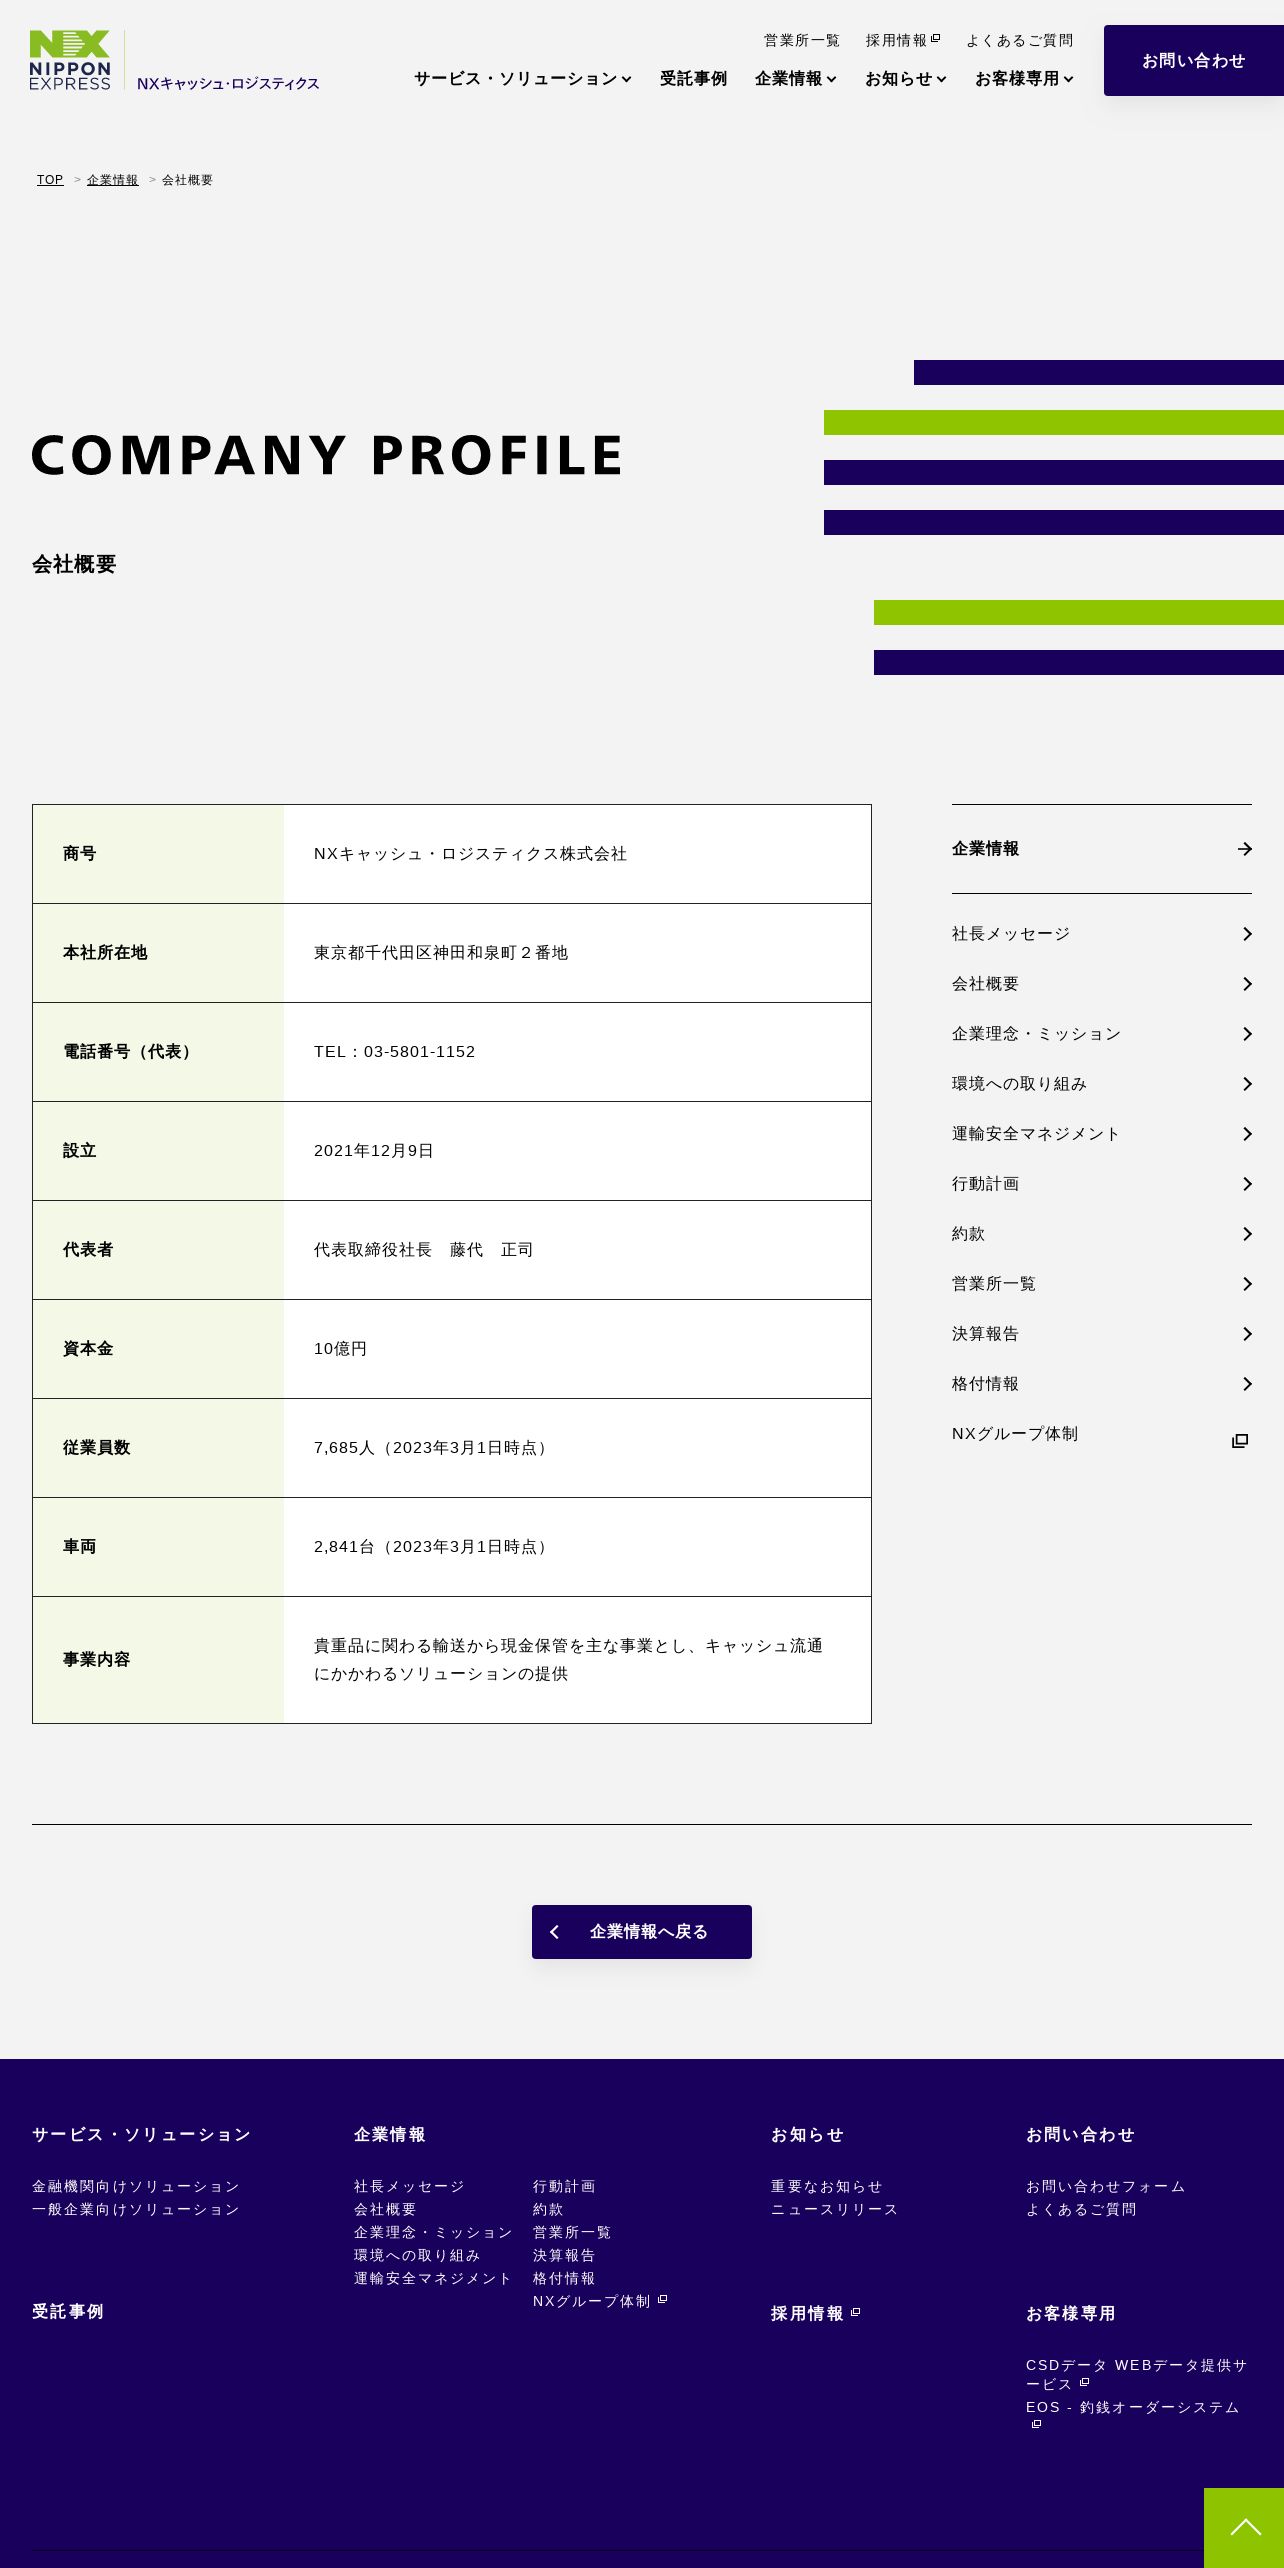Click 企業情報 in the breadcrumb

[x=113, y=180]
